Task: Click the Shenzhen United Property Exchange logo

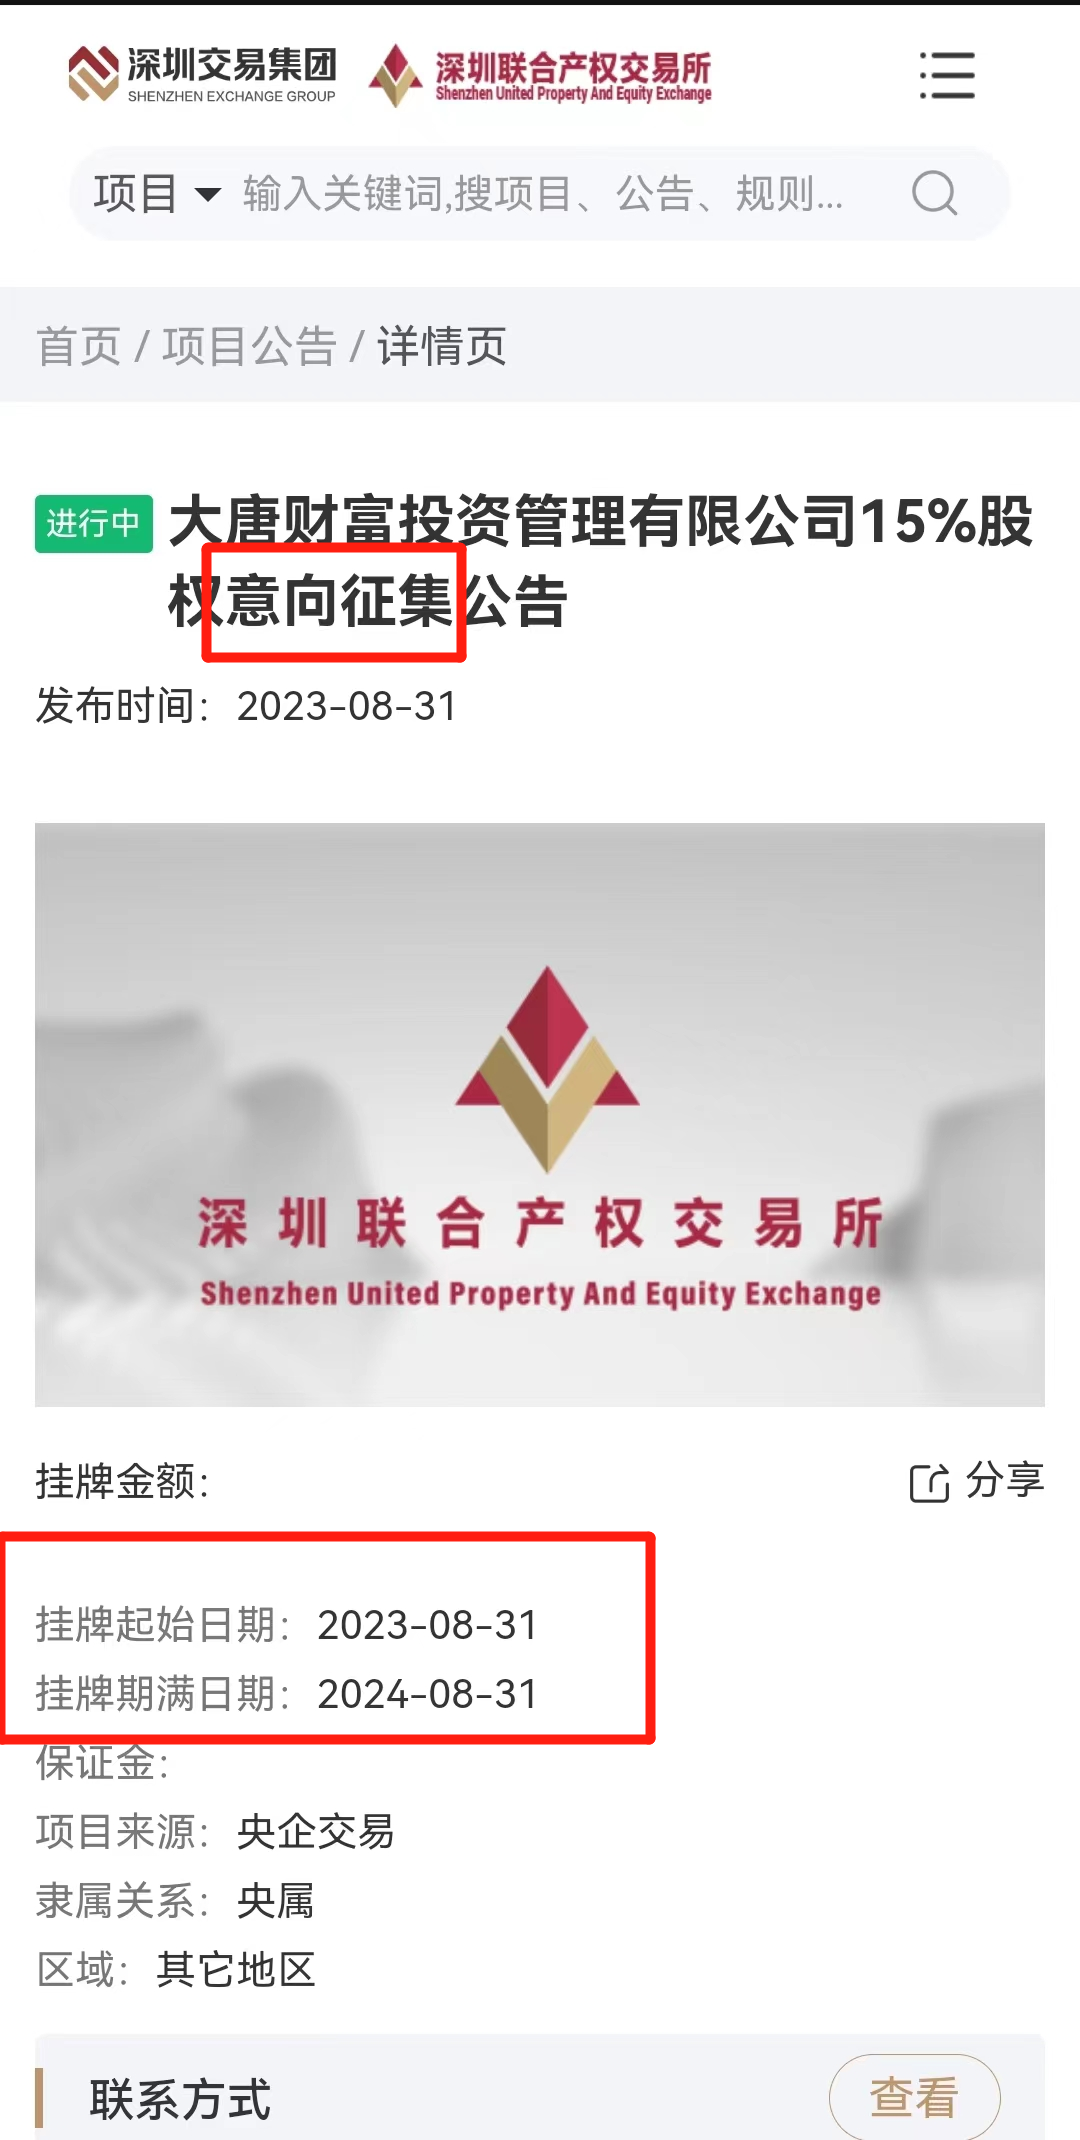Action: 540,76
